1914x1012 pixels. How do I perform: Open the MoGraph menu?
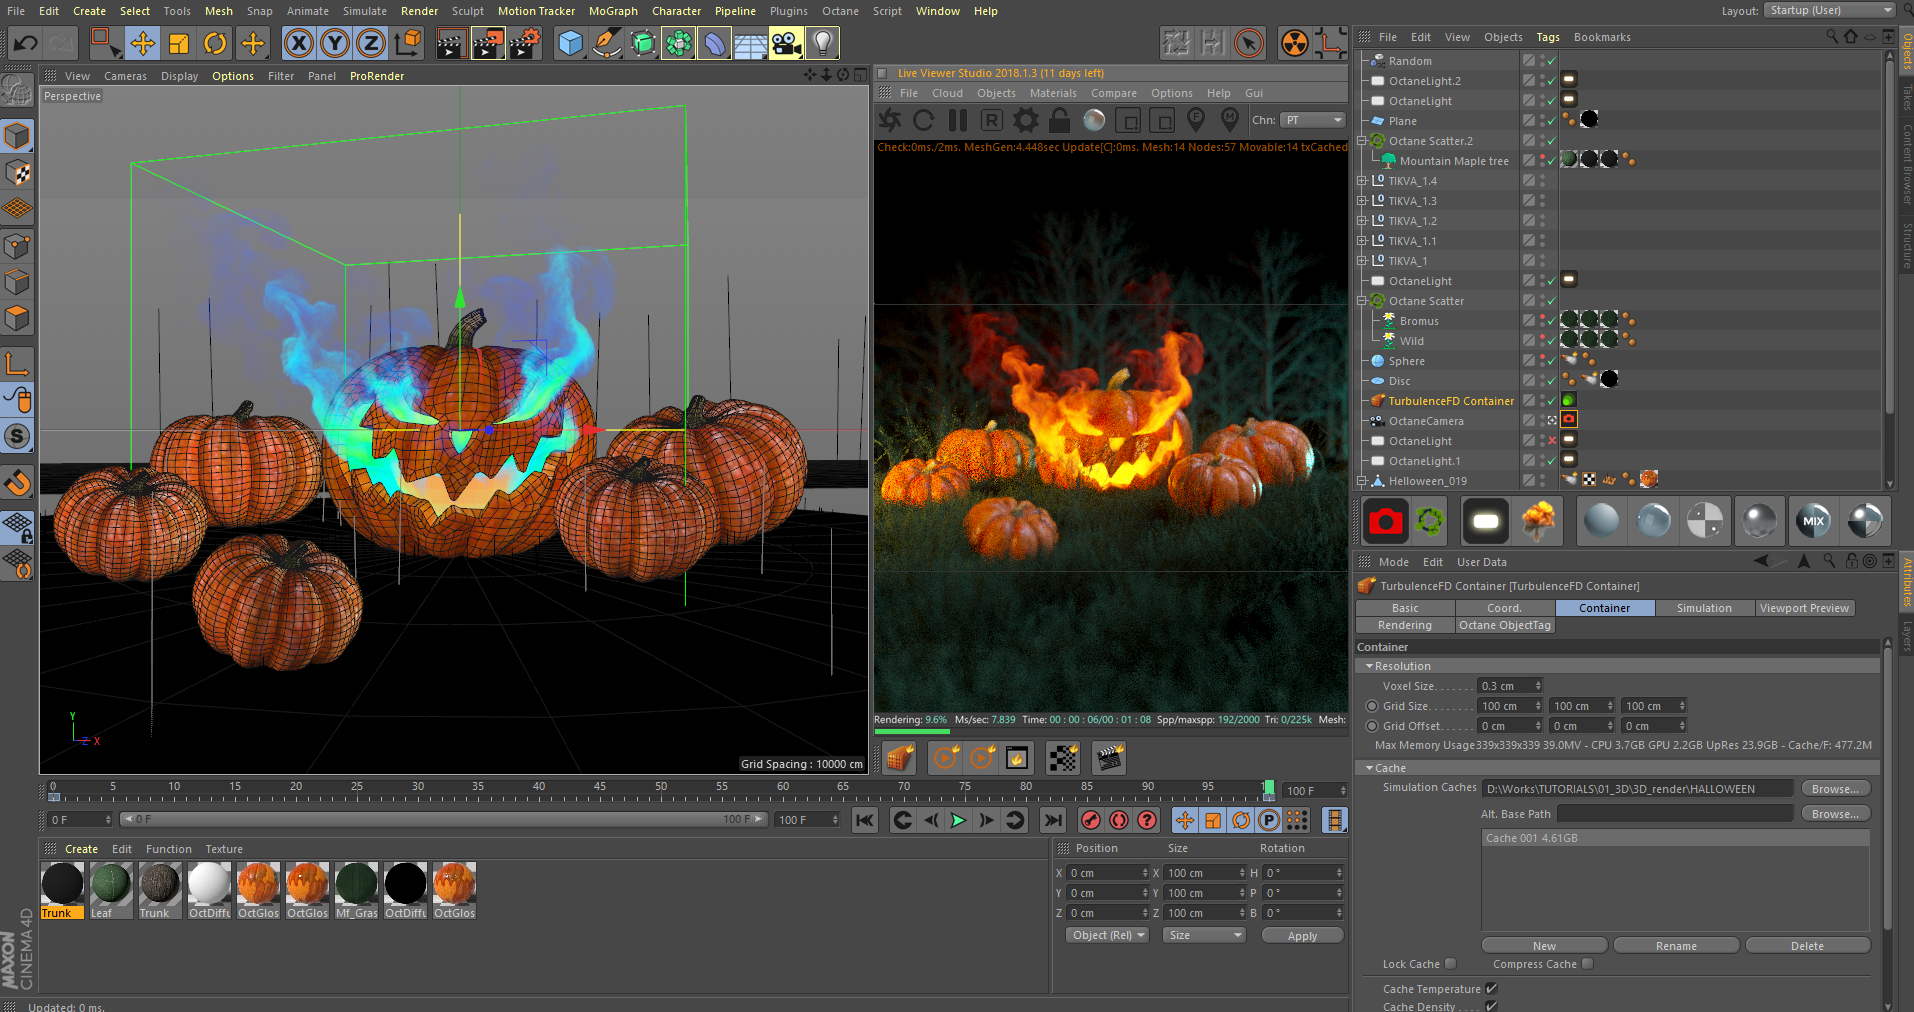[x=612, y=11]
